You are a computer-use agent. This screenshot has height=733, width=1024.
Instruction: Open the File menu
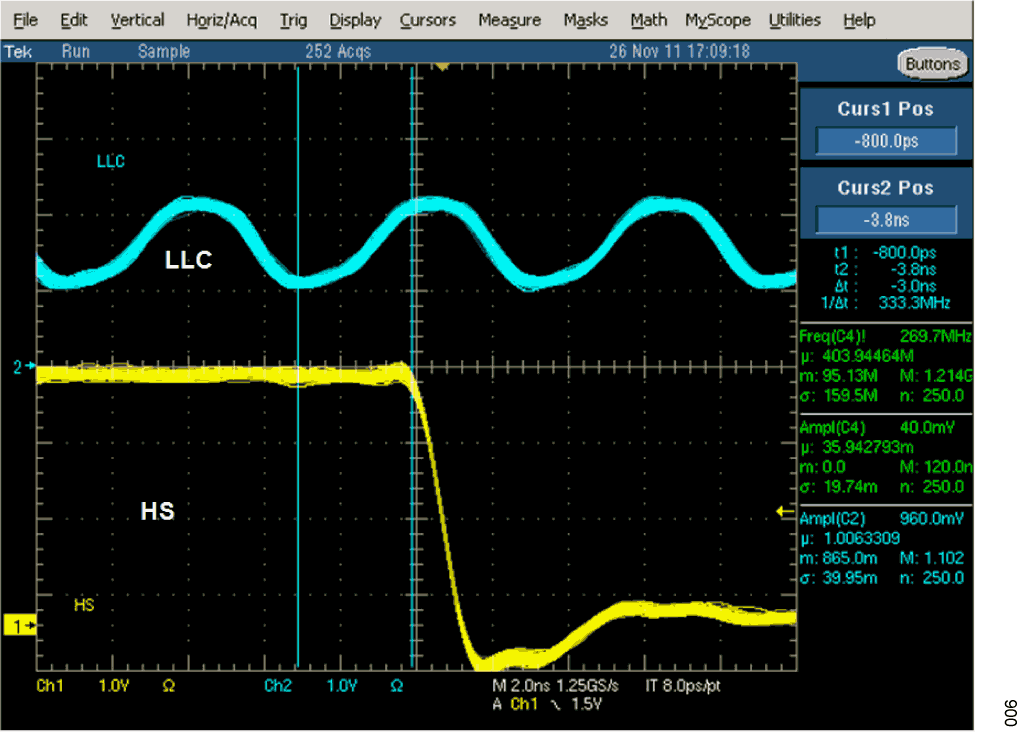(24, 19)
